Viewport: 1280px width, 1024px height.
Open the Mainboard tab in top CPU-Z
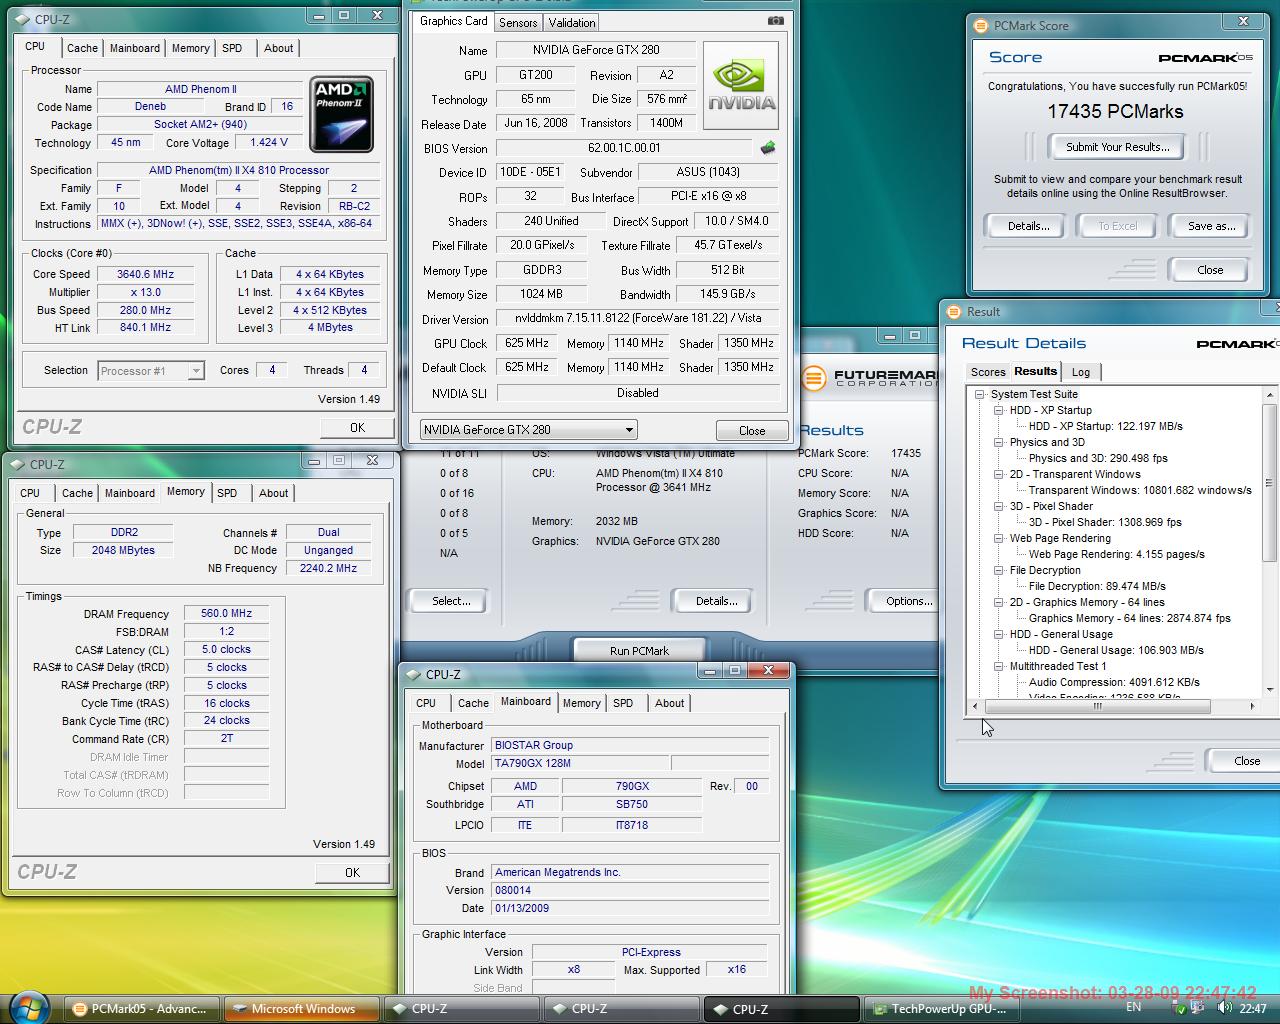[x=135, y=48]
